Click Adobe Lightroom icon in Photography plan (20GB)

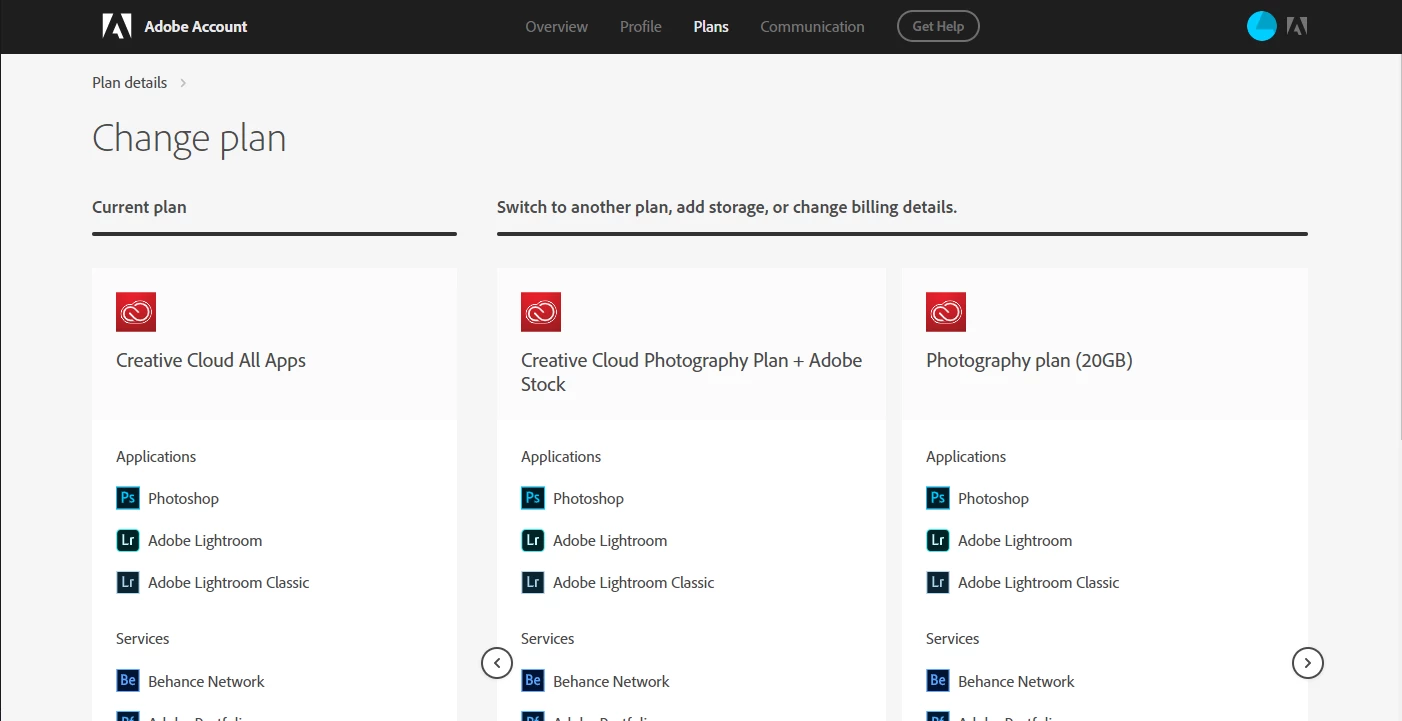(938, 540)
